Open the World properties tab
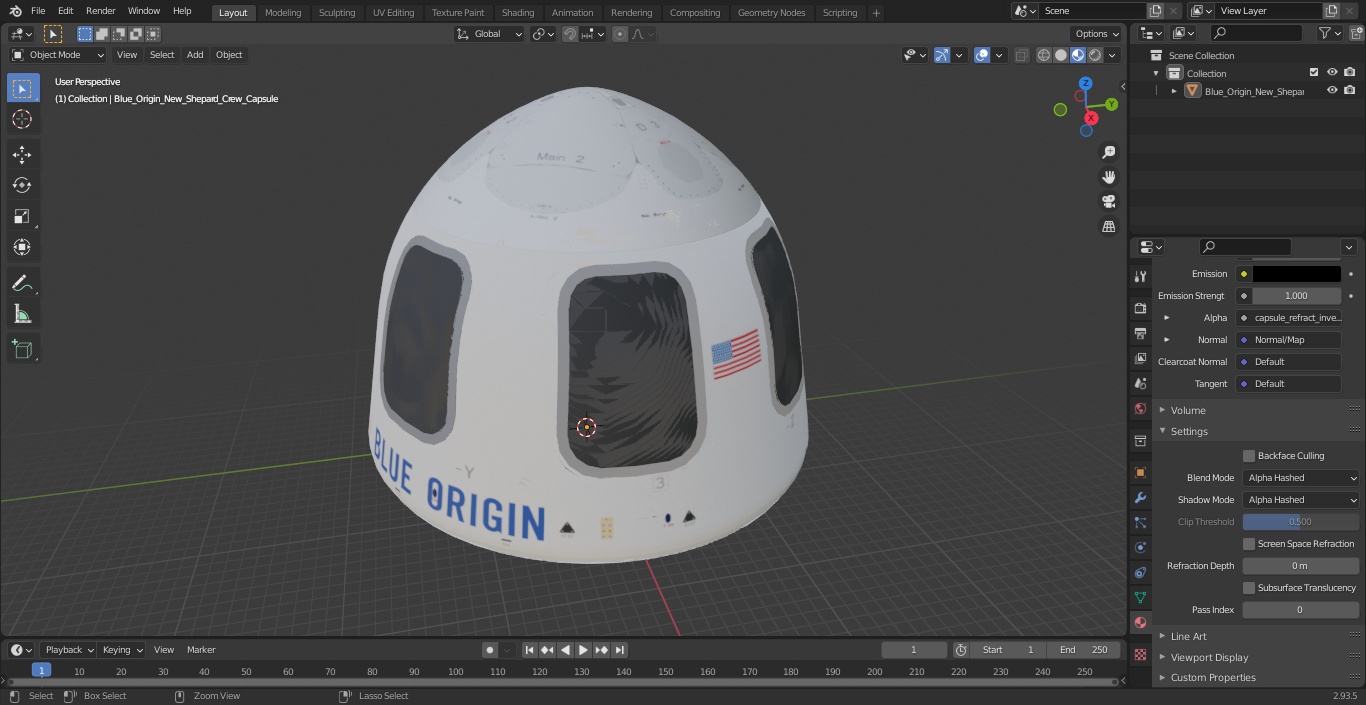This screenshot has height=705, width=1366. tap(1140, 408)
